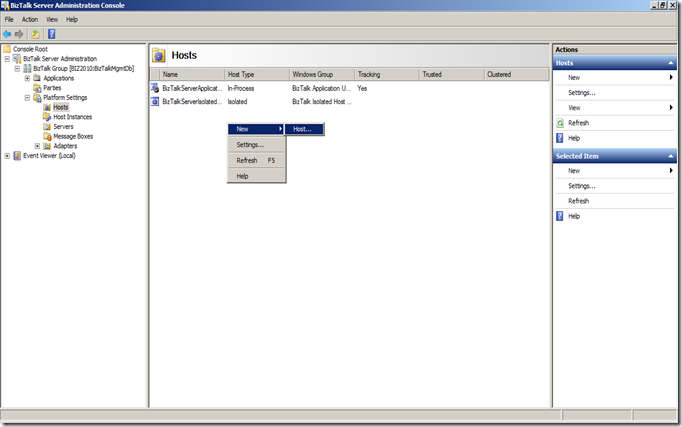Open the Help menu in menu bar

72,20
